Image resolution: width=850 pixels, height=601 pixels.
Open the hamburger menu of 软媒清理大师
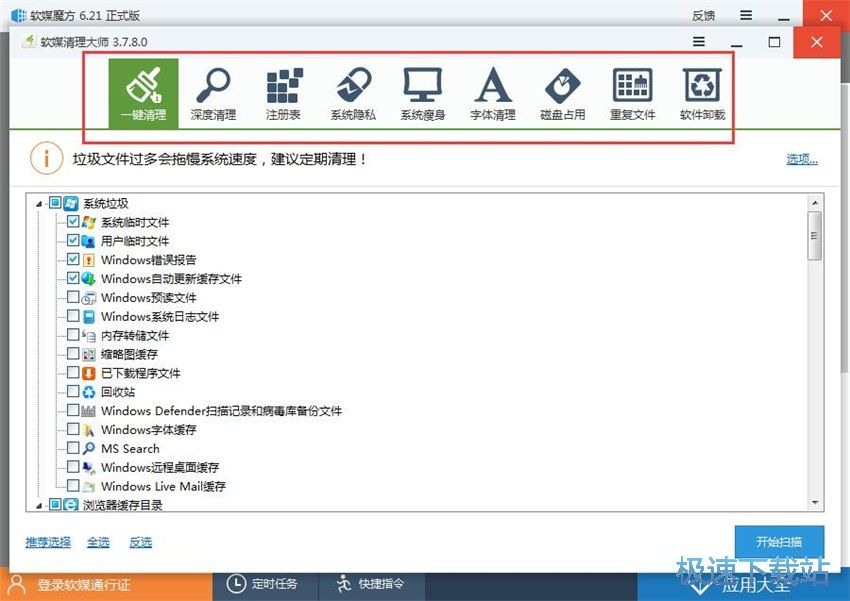pos(699,42)
